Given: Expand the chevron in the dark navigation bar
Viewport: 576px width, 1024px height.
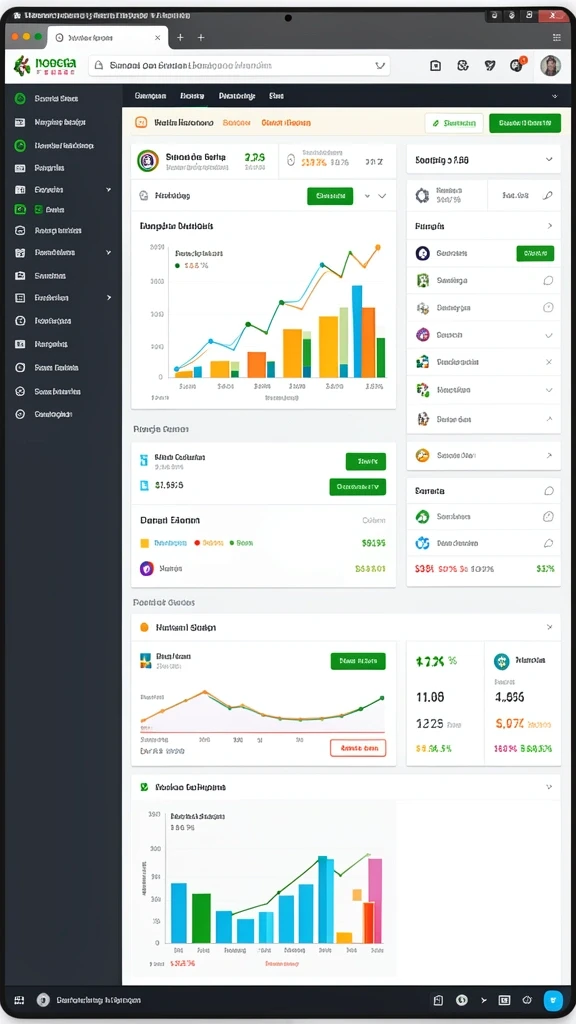Looking at the screenshot, I should 554,96.
